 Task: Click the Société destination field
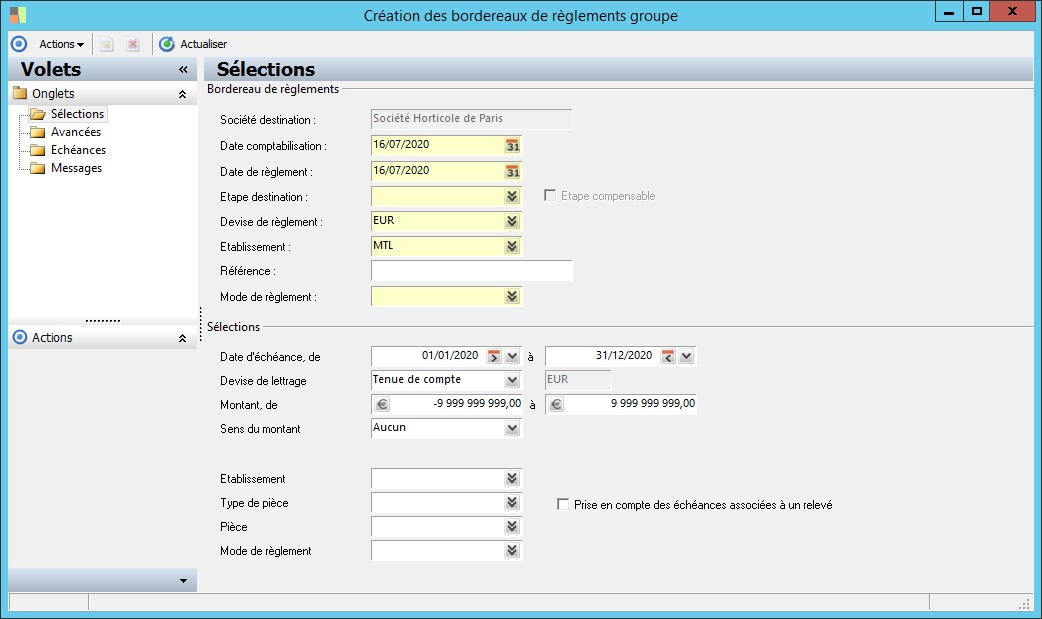(471, 118)
